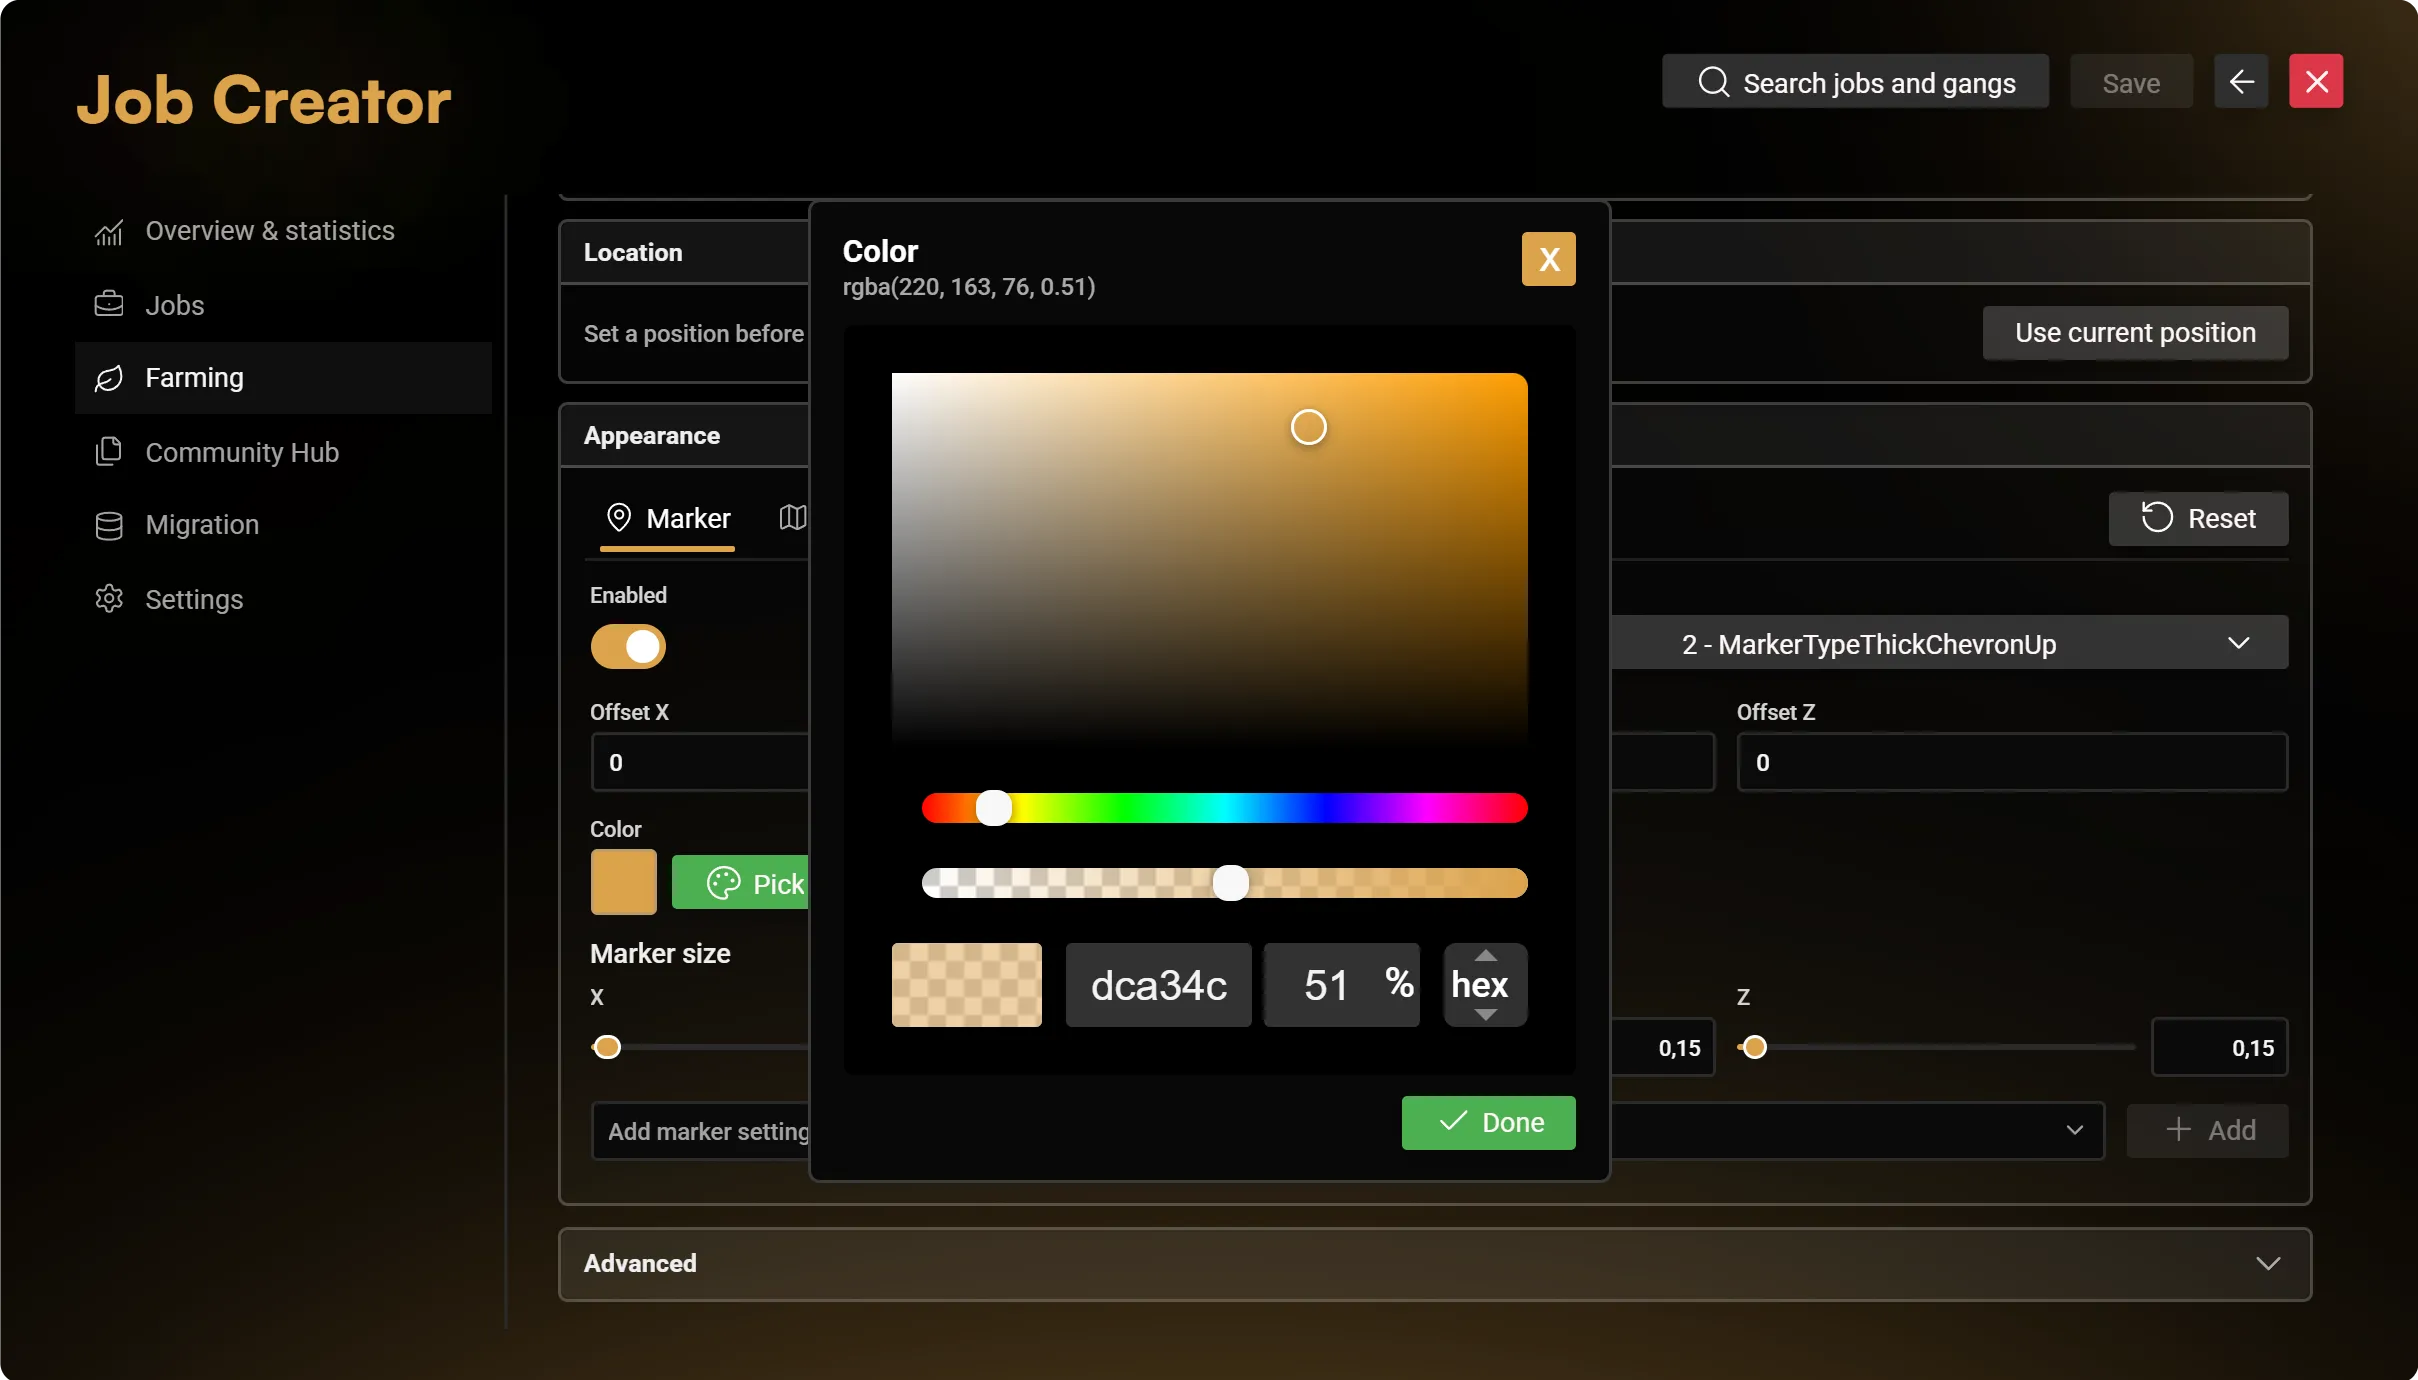
Task: Close the Job Creator with the red X
Action: (x=2316, y=81)
